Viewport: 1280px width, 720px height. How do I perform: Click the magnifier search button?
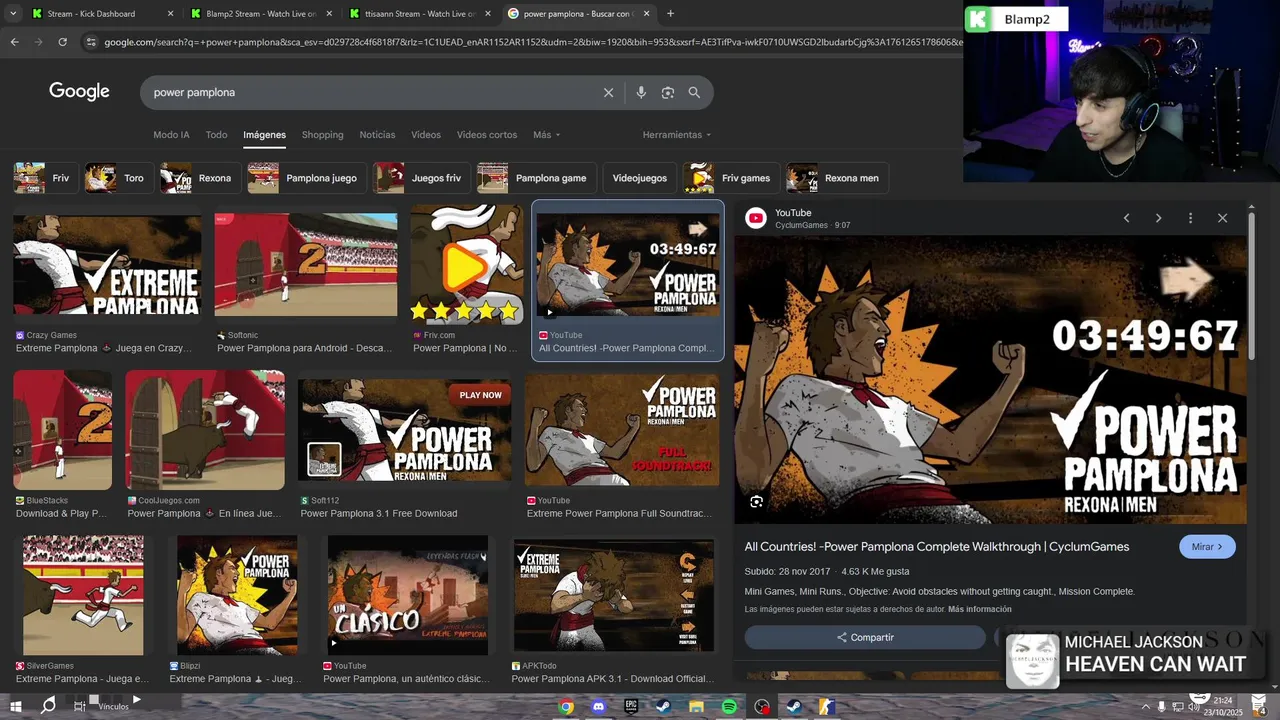[x=694, y=92]
